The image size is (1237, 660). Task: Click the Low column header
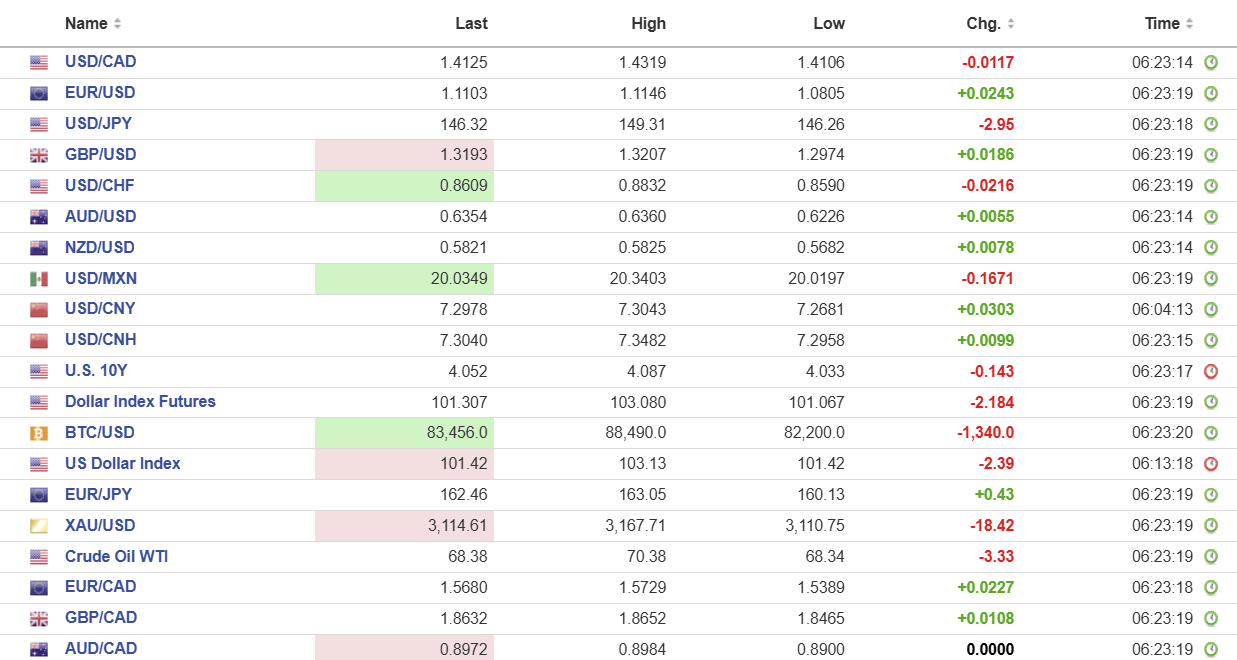tap(828, 23)
